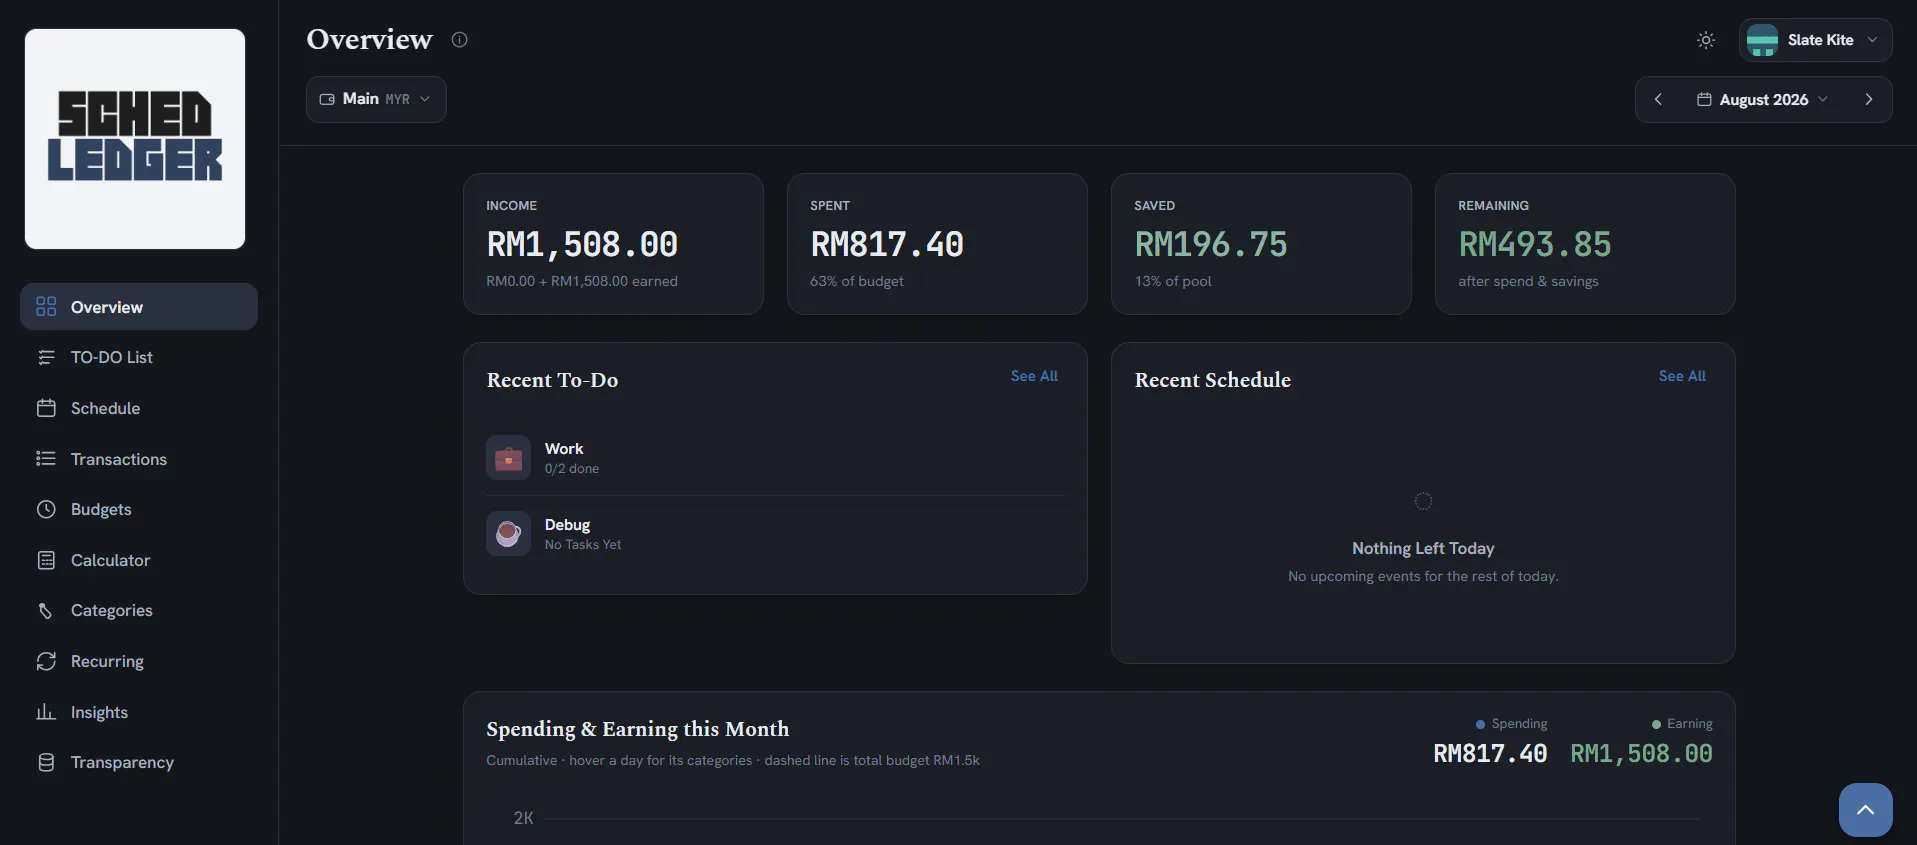
Task: Click the 63% of budget label
Action: point(857,281)
